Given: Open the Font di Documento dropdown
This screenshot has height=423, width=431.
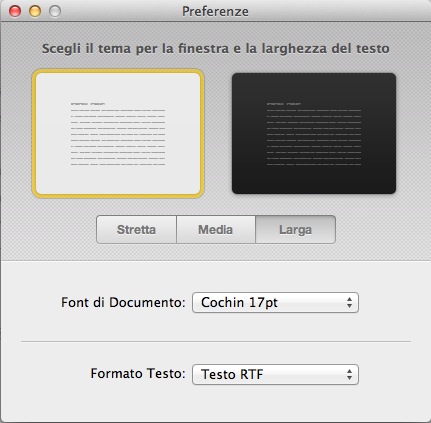Looking at the screenshot, I should (275, 303).
